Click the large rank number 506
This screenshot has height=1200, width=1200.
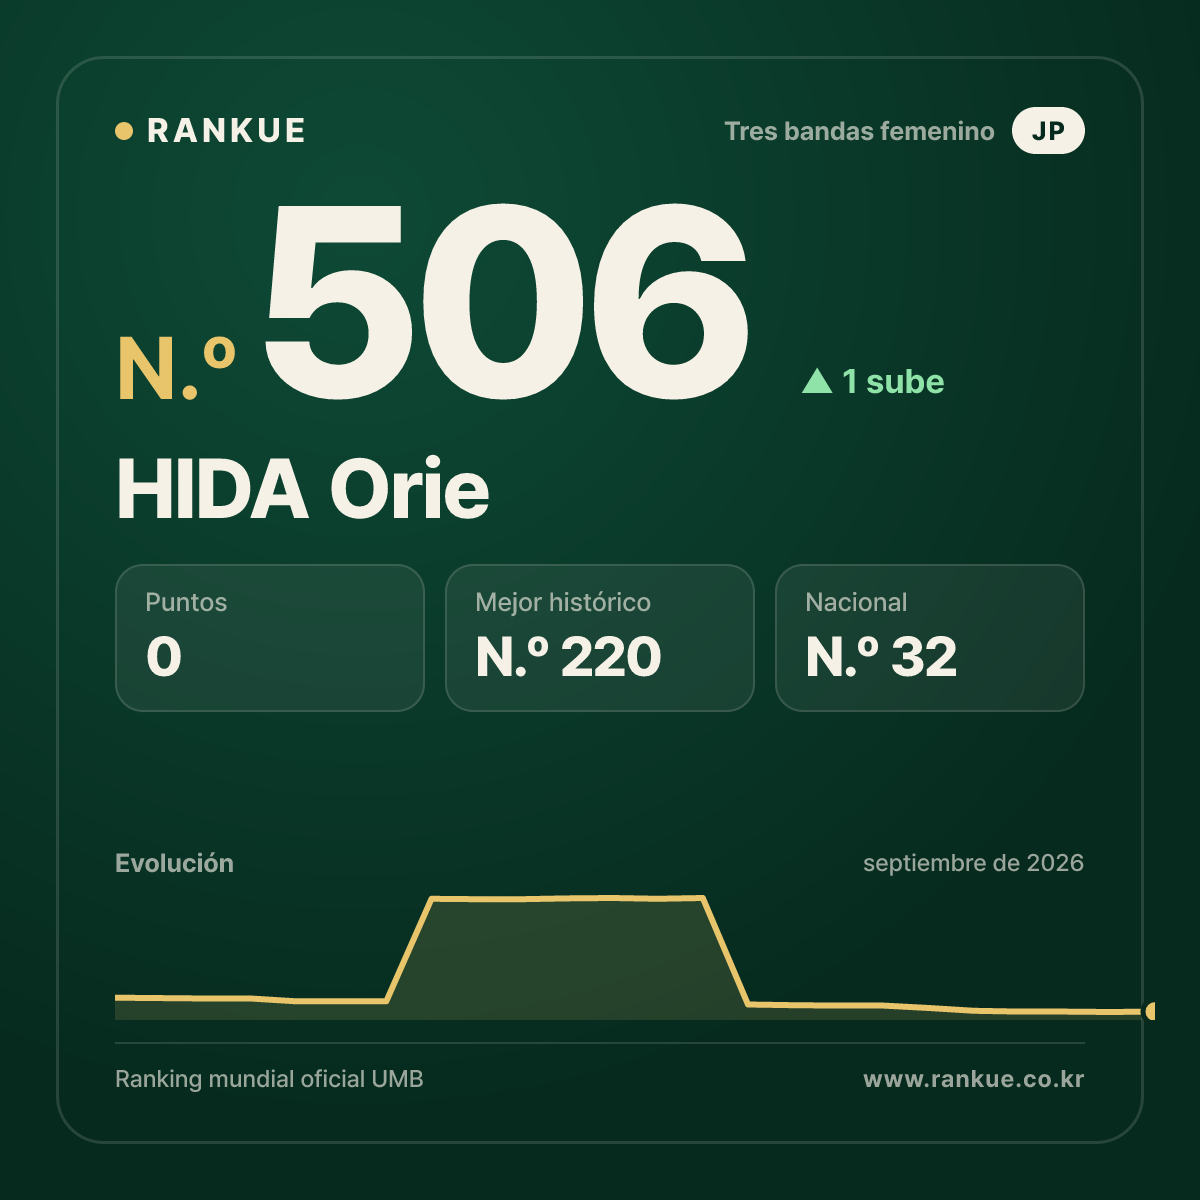(506, 301)
